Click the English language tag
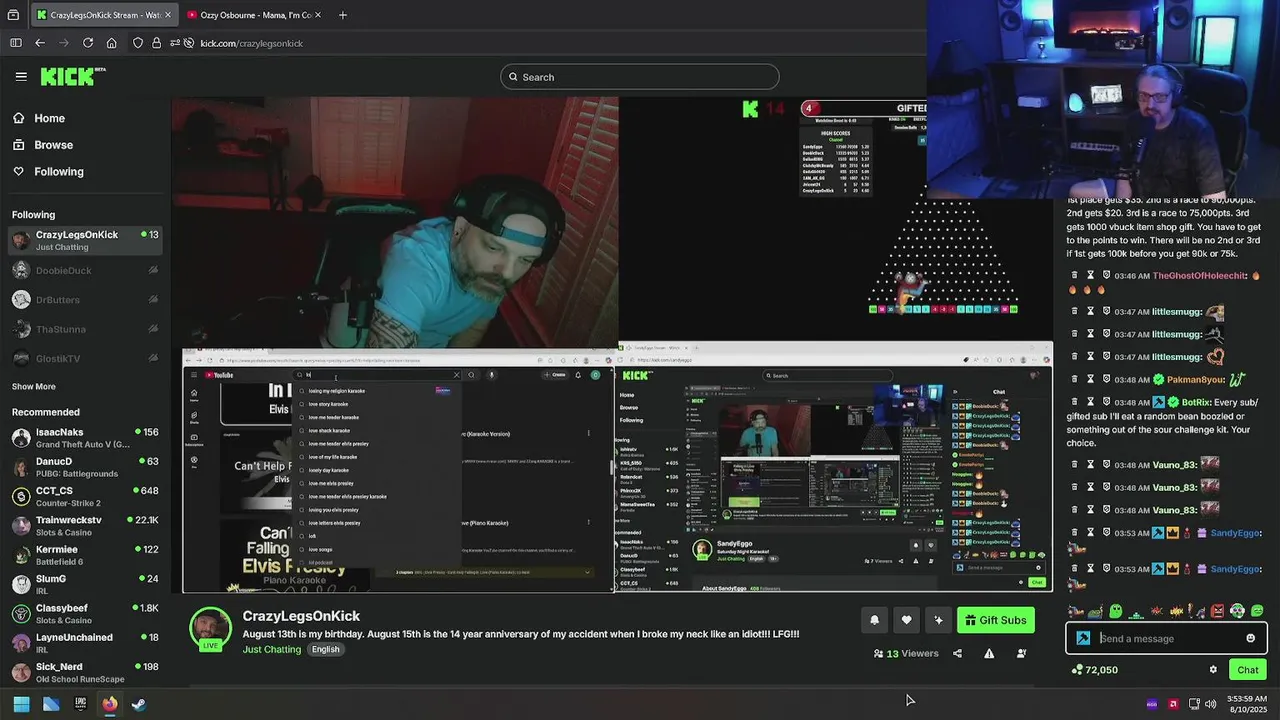 point(325,649)
